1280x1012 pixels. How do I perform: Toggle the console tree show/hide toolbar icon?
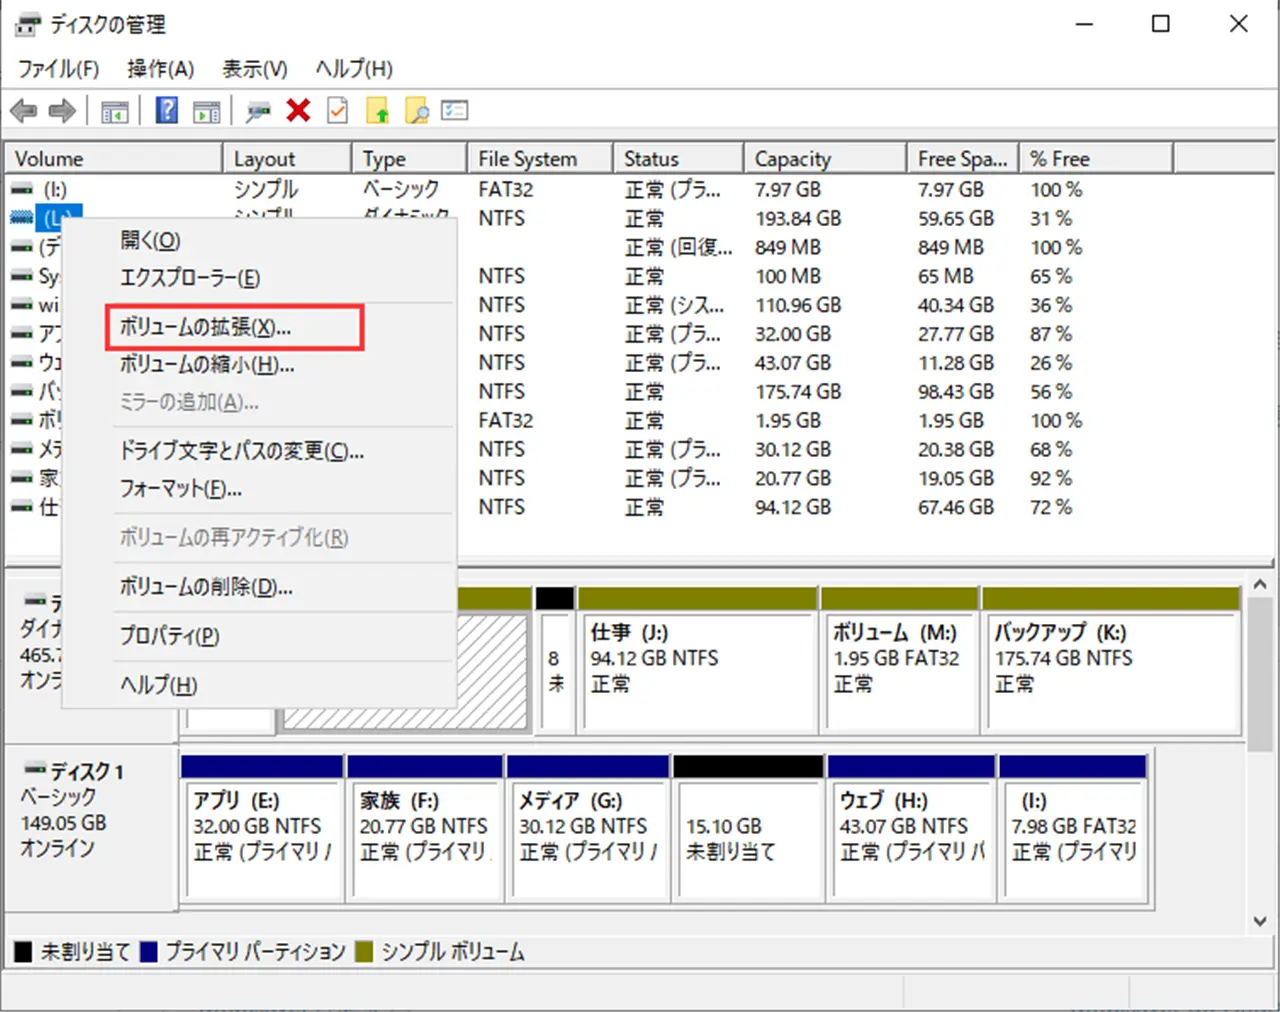(x=114, y=111)
